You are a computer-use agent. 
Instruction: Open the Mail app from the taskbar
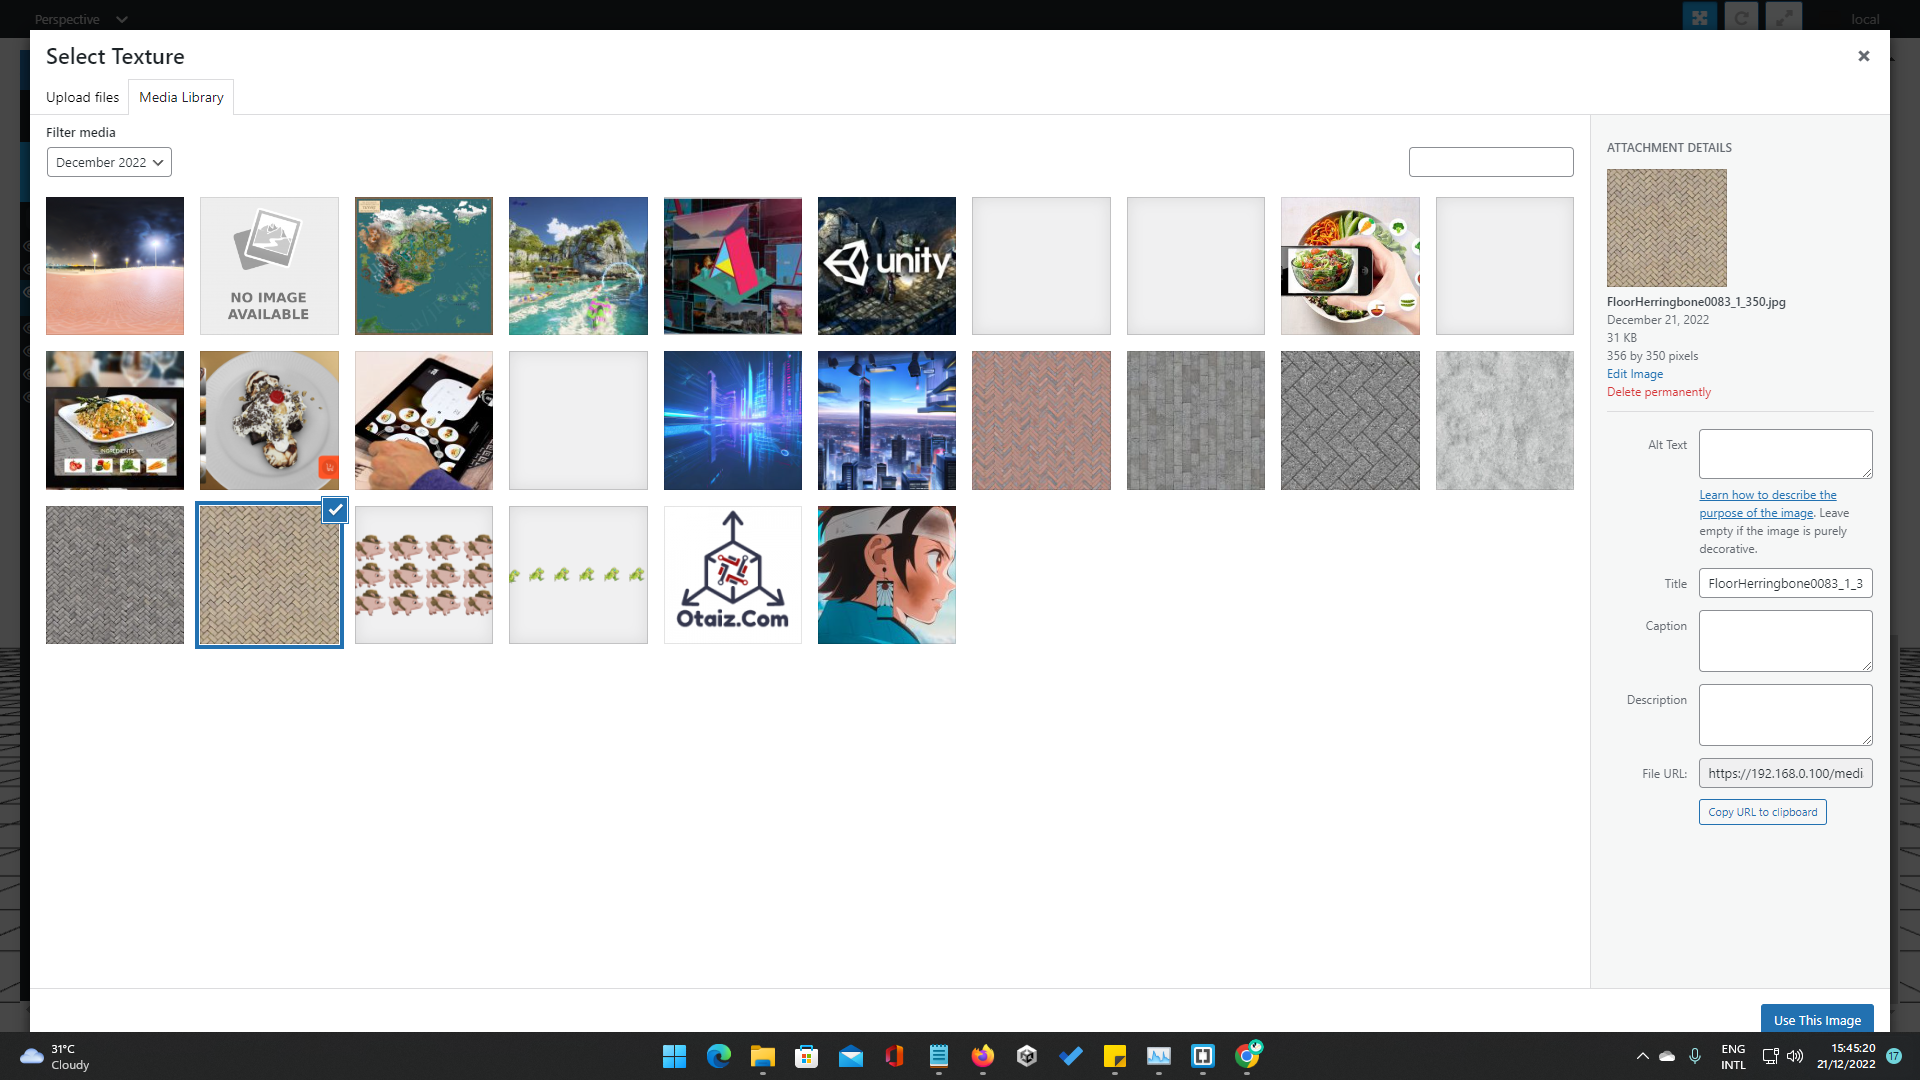pyautogui.click(x=851, y=1056)
